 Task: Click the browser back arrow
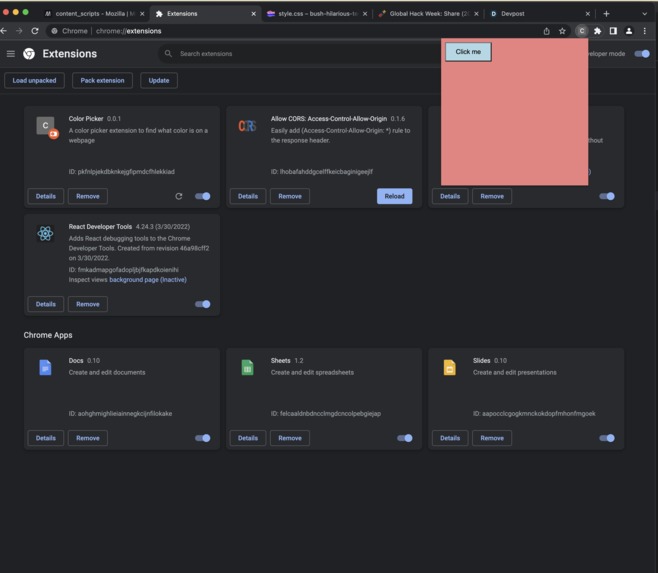pos(4,31)
